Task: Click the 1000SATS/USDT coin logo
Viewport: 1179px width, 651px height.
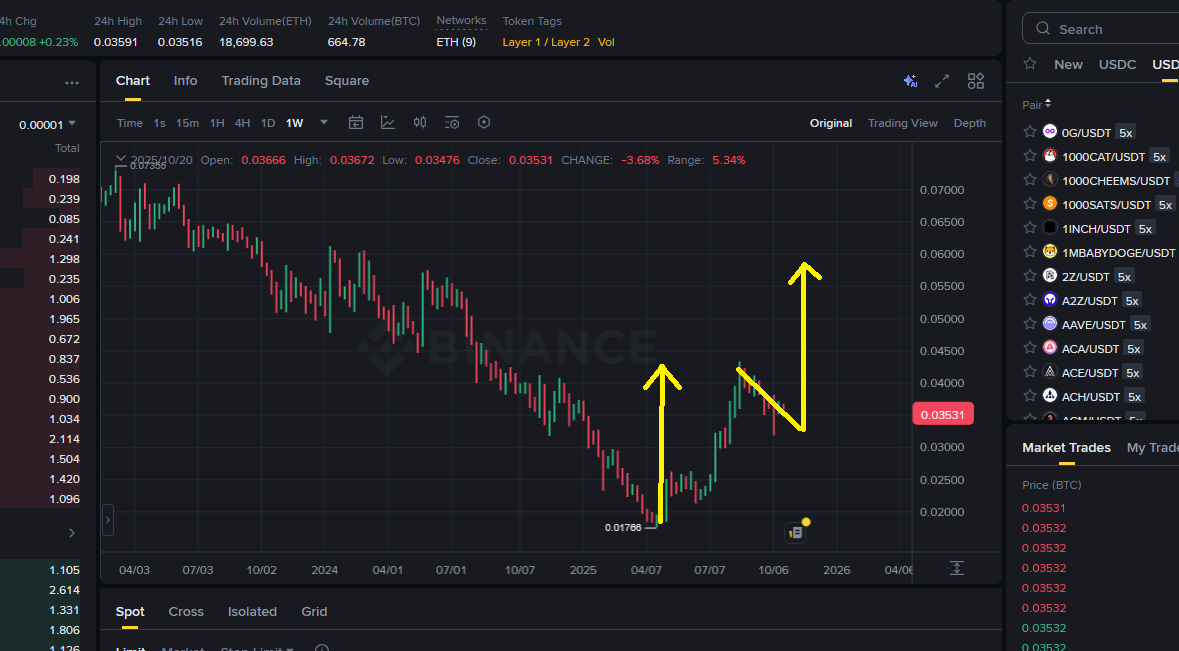Action: coord(1050,204)
